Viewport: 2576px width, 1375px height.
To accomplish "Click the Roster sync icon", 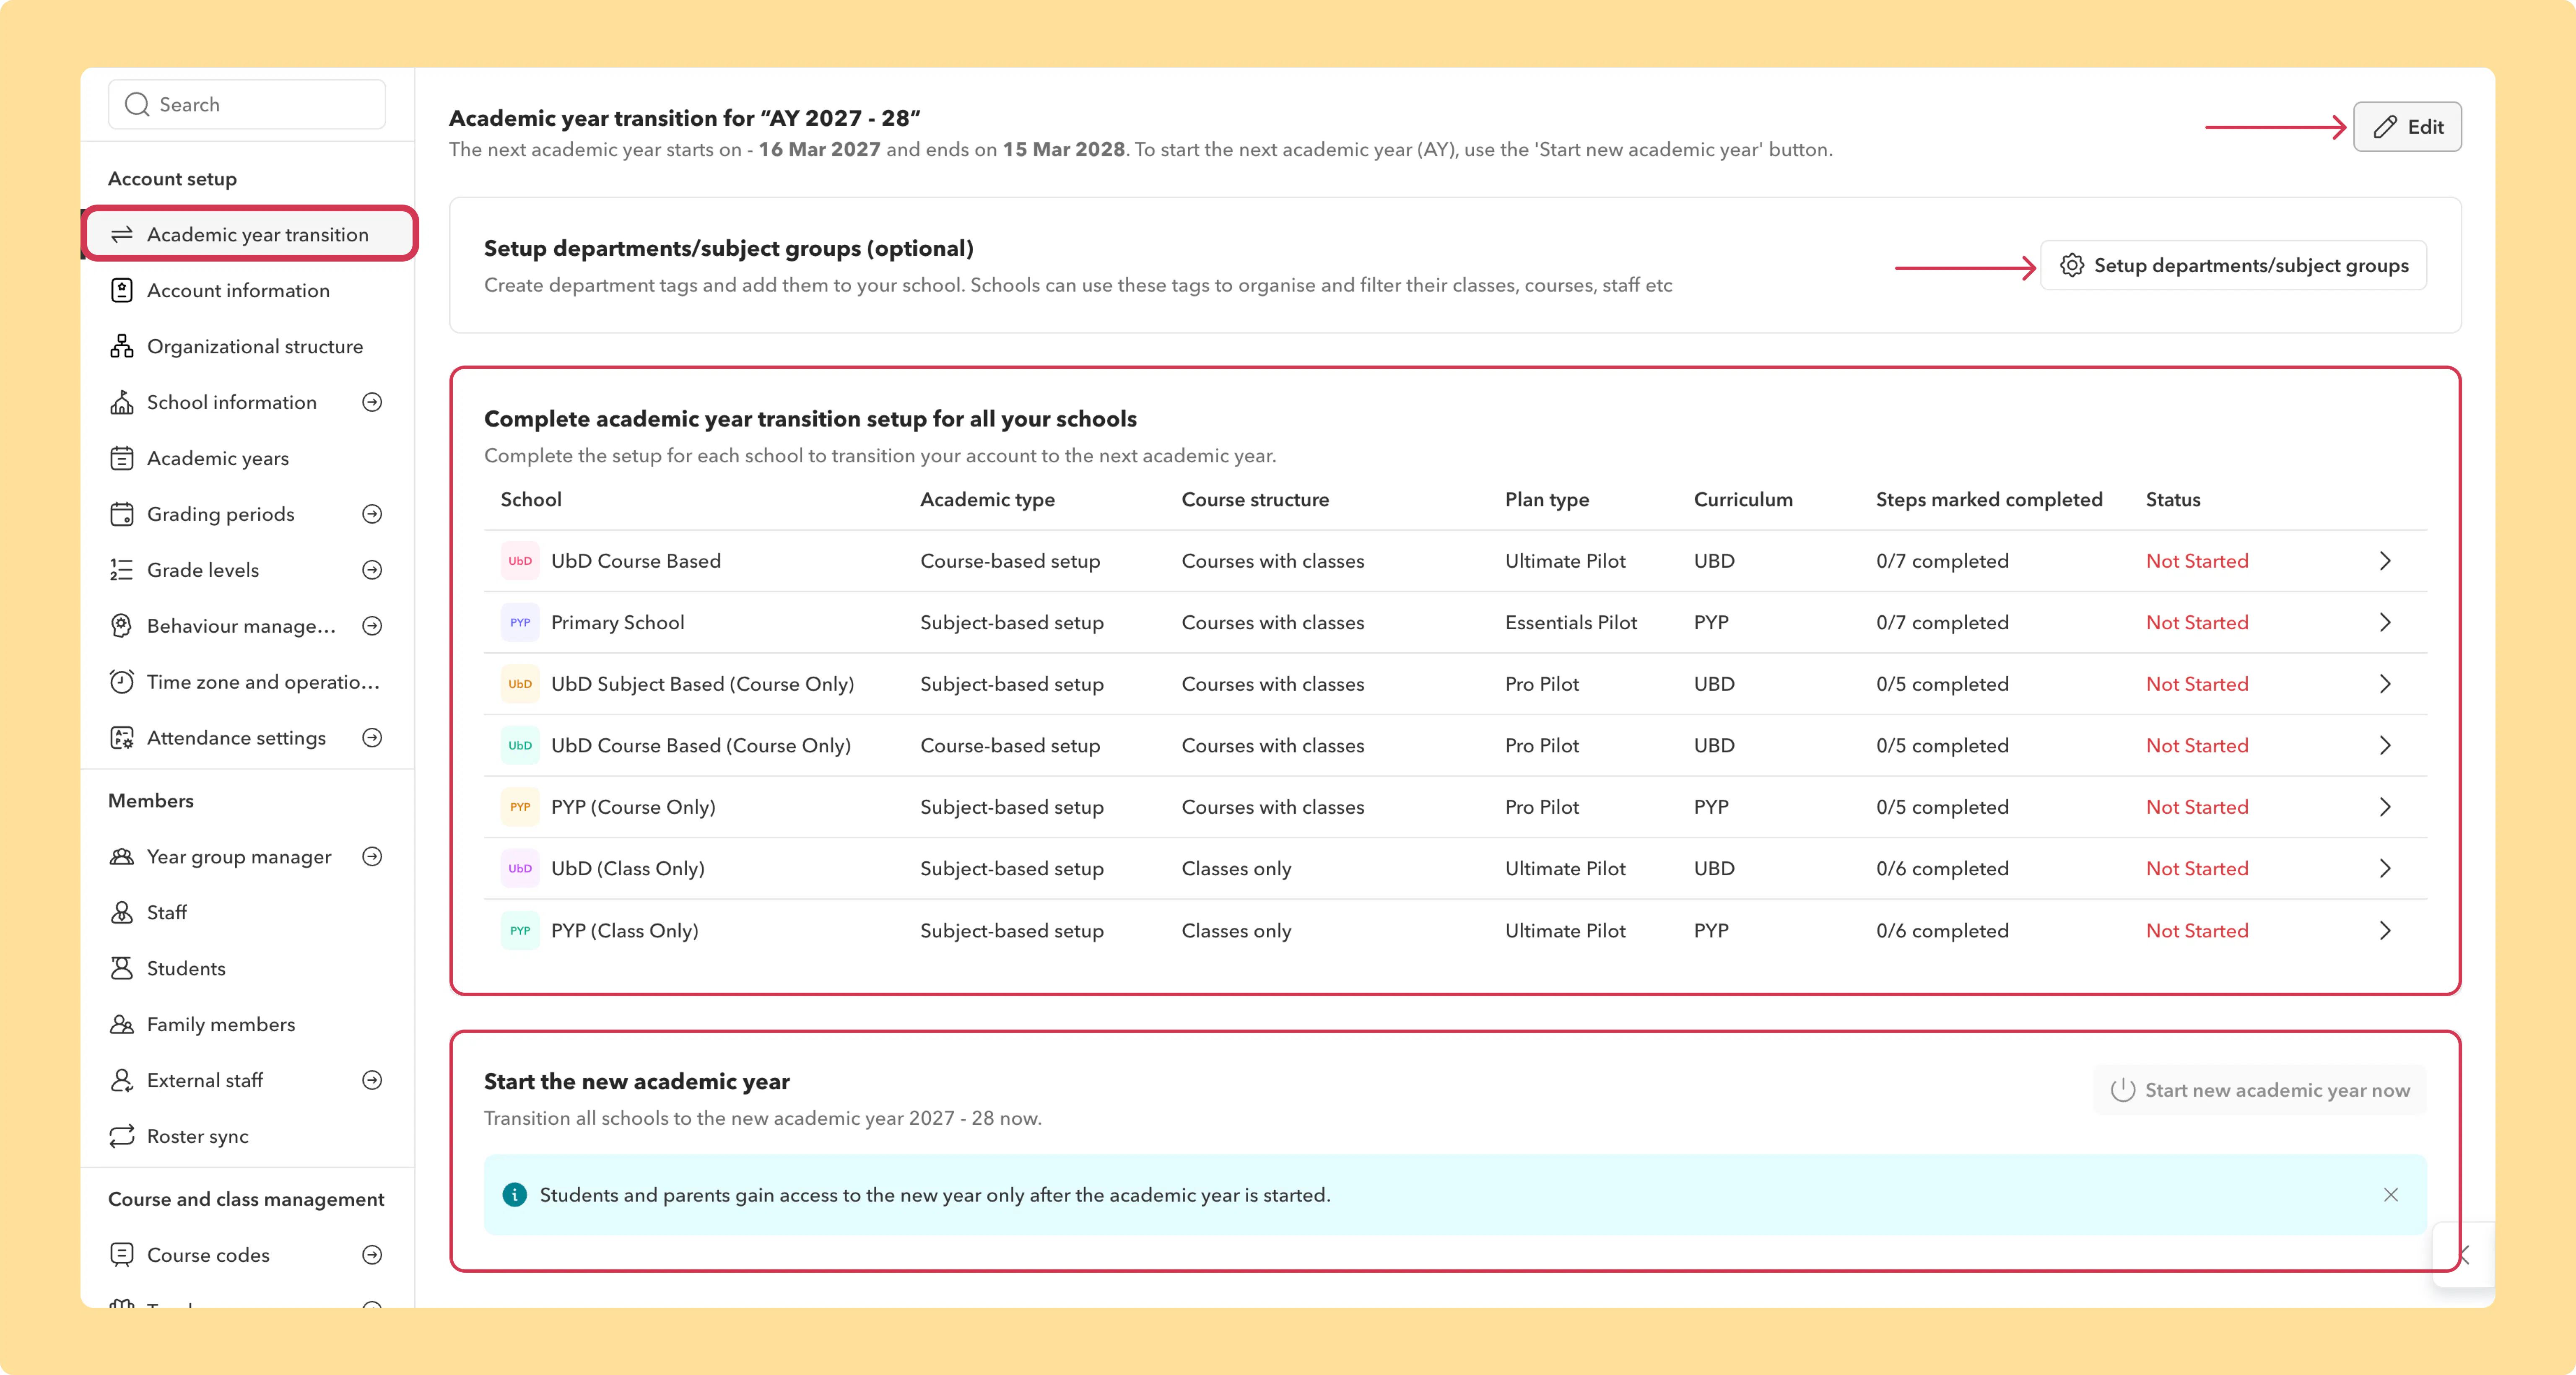I will pos(122,1136).
